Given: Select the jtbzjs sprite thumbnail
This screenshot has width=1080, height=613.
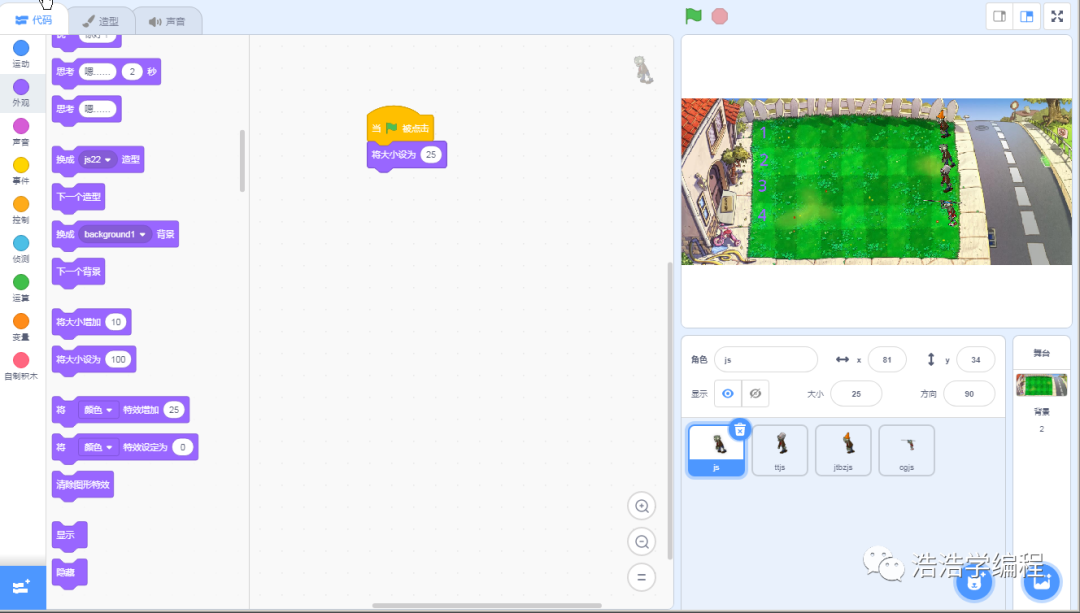Looking at the screenshot, I should 843,450.
